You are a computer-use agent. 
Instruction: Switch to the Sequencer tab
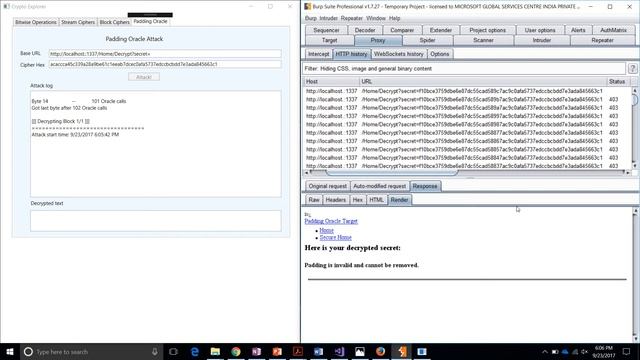tap(326, 30)
